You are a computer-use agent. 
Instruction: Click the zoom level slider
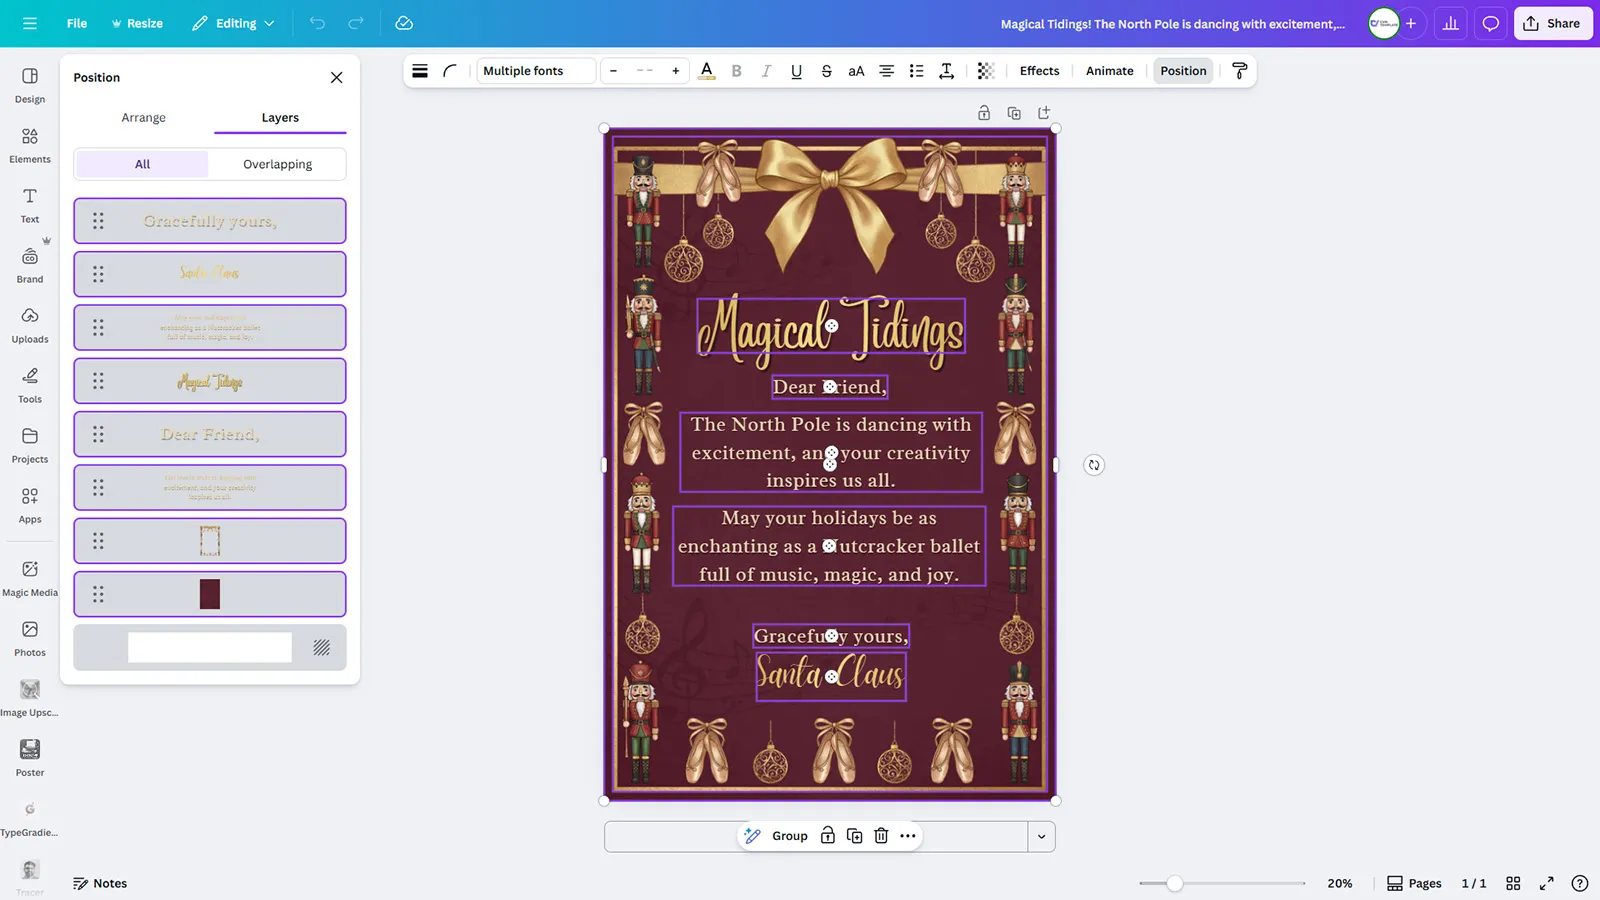(1175, 883)
